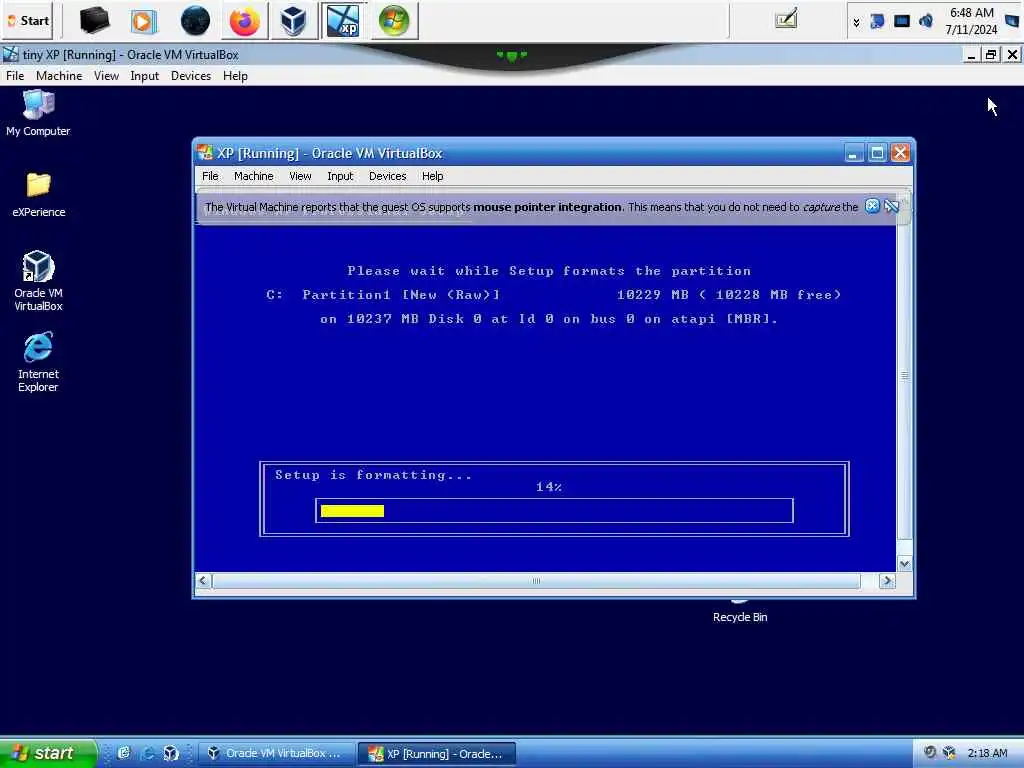Open the File menu of the inner XP window
Image resolution: width=1024 pixels, height=768 pixels.
[x=210, y=176]
